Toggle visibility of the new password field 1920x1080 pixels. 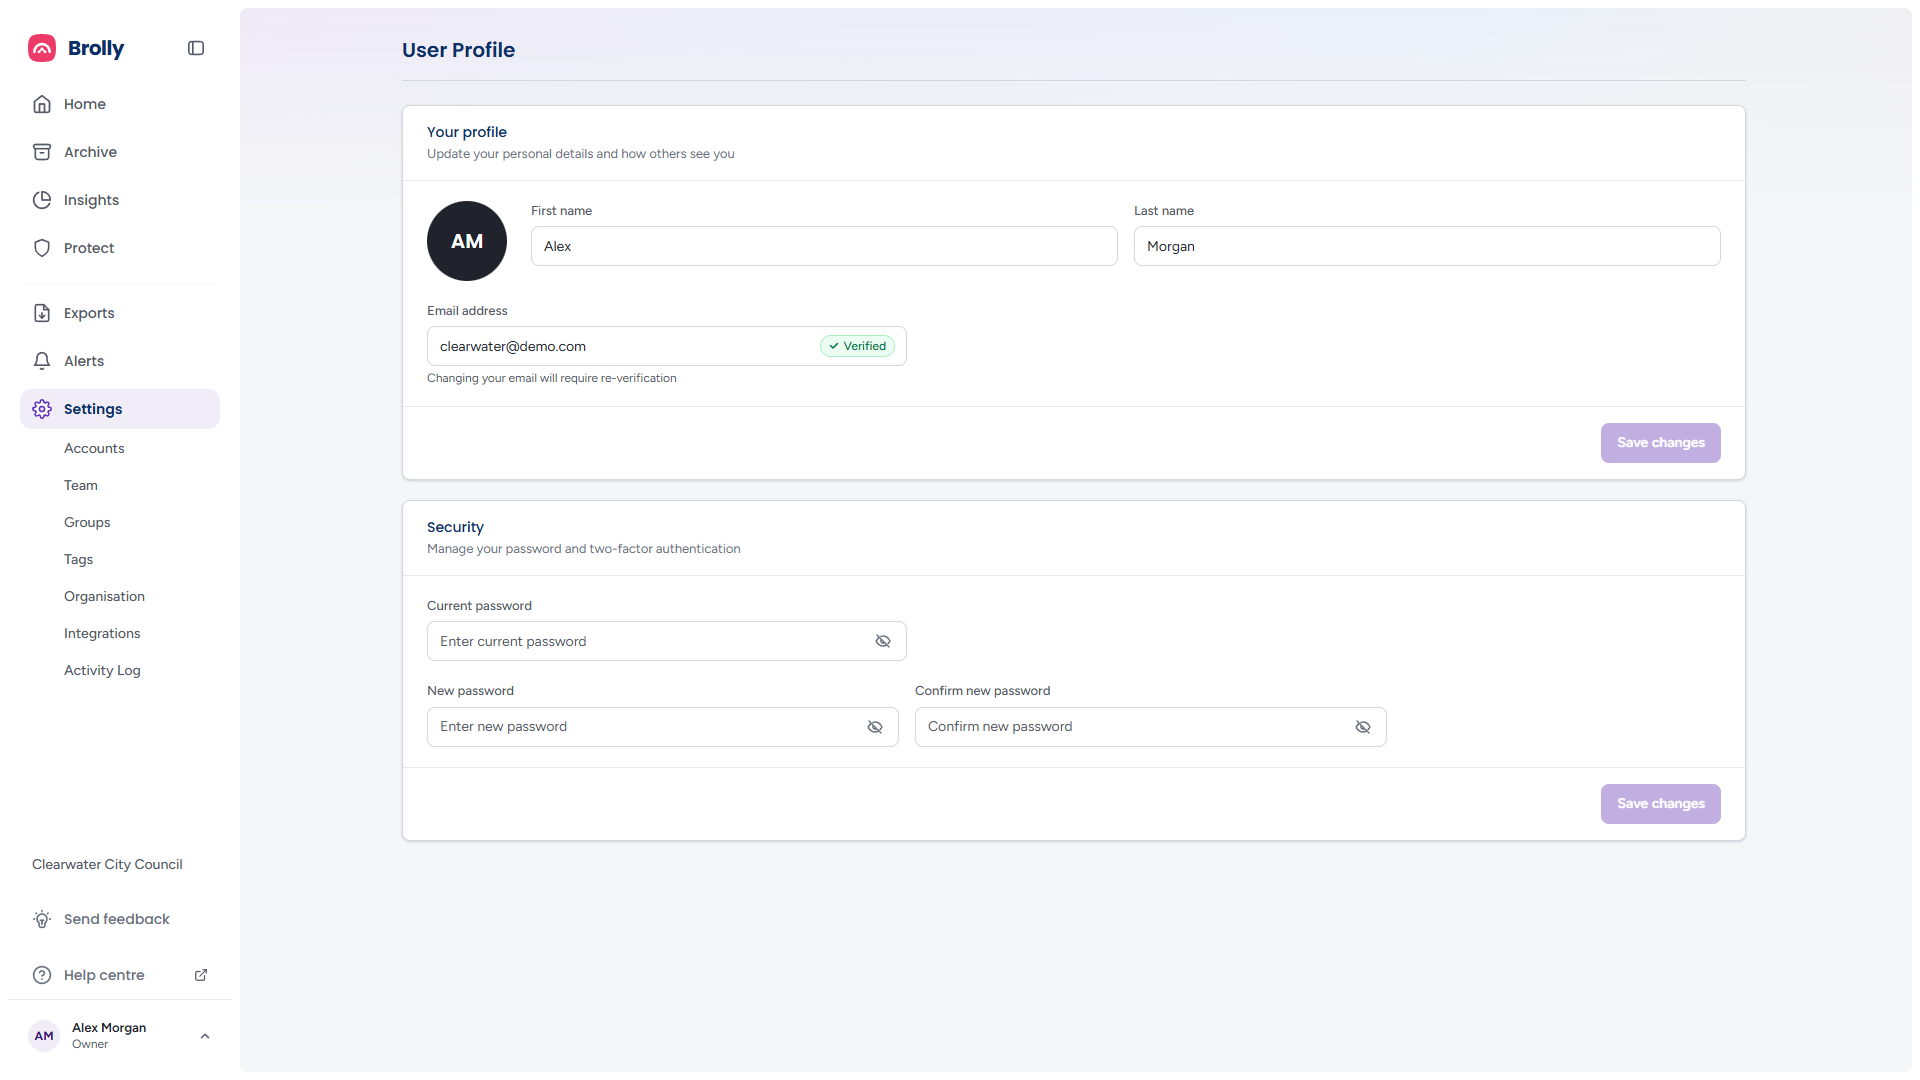click(x=875, y=727)
